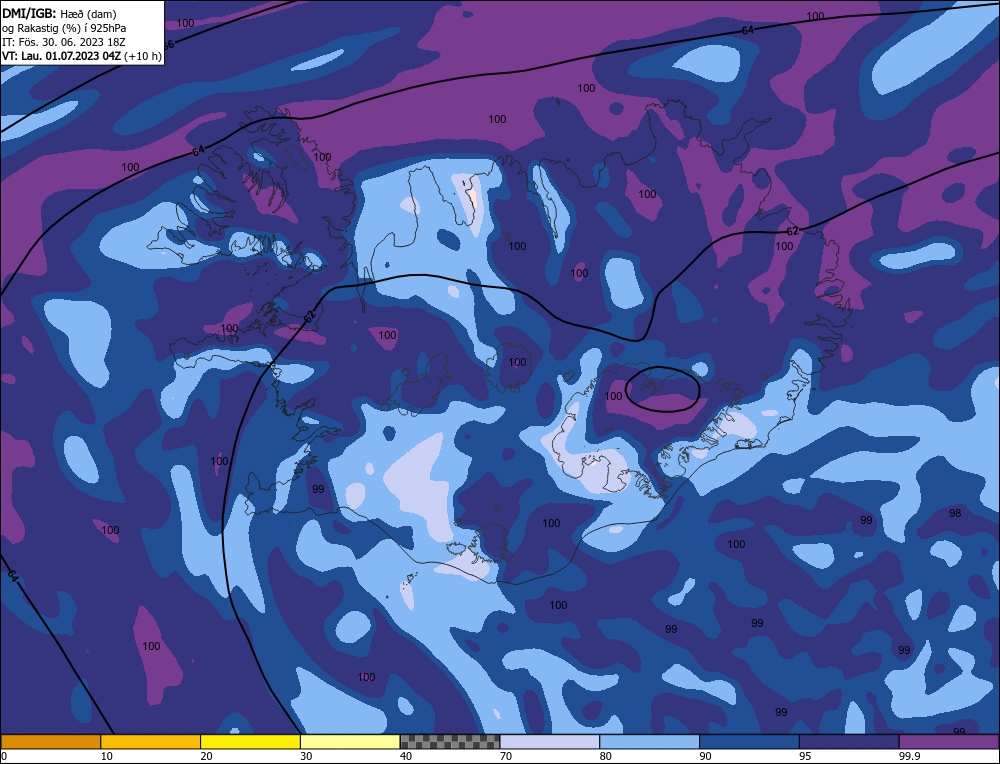Click the 'IT: Fös. 30. 06. 2023 18Z' line
This screenshot has width=1000, height=764.
[64, 42]
